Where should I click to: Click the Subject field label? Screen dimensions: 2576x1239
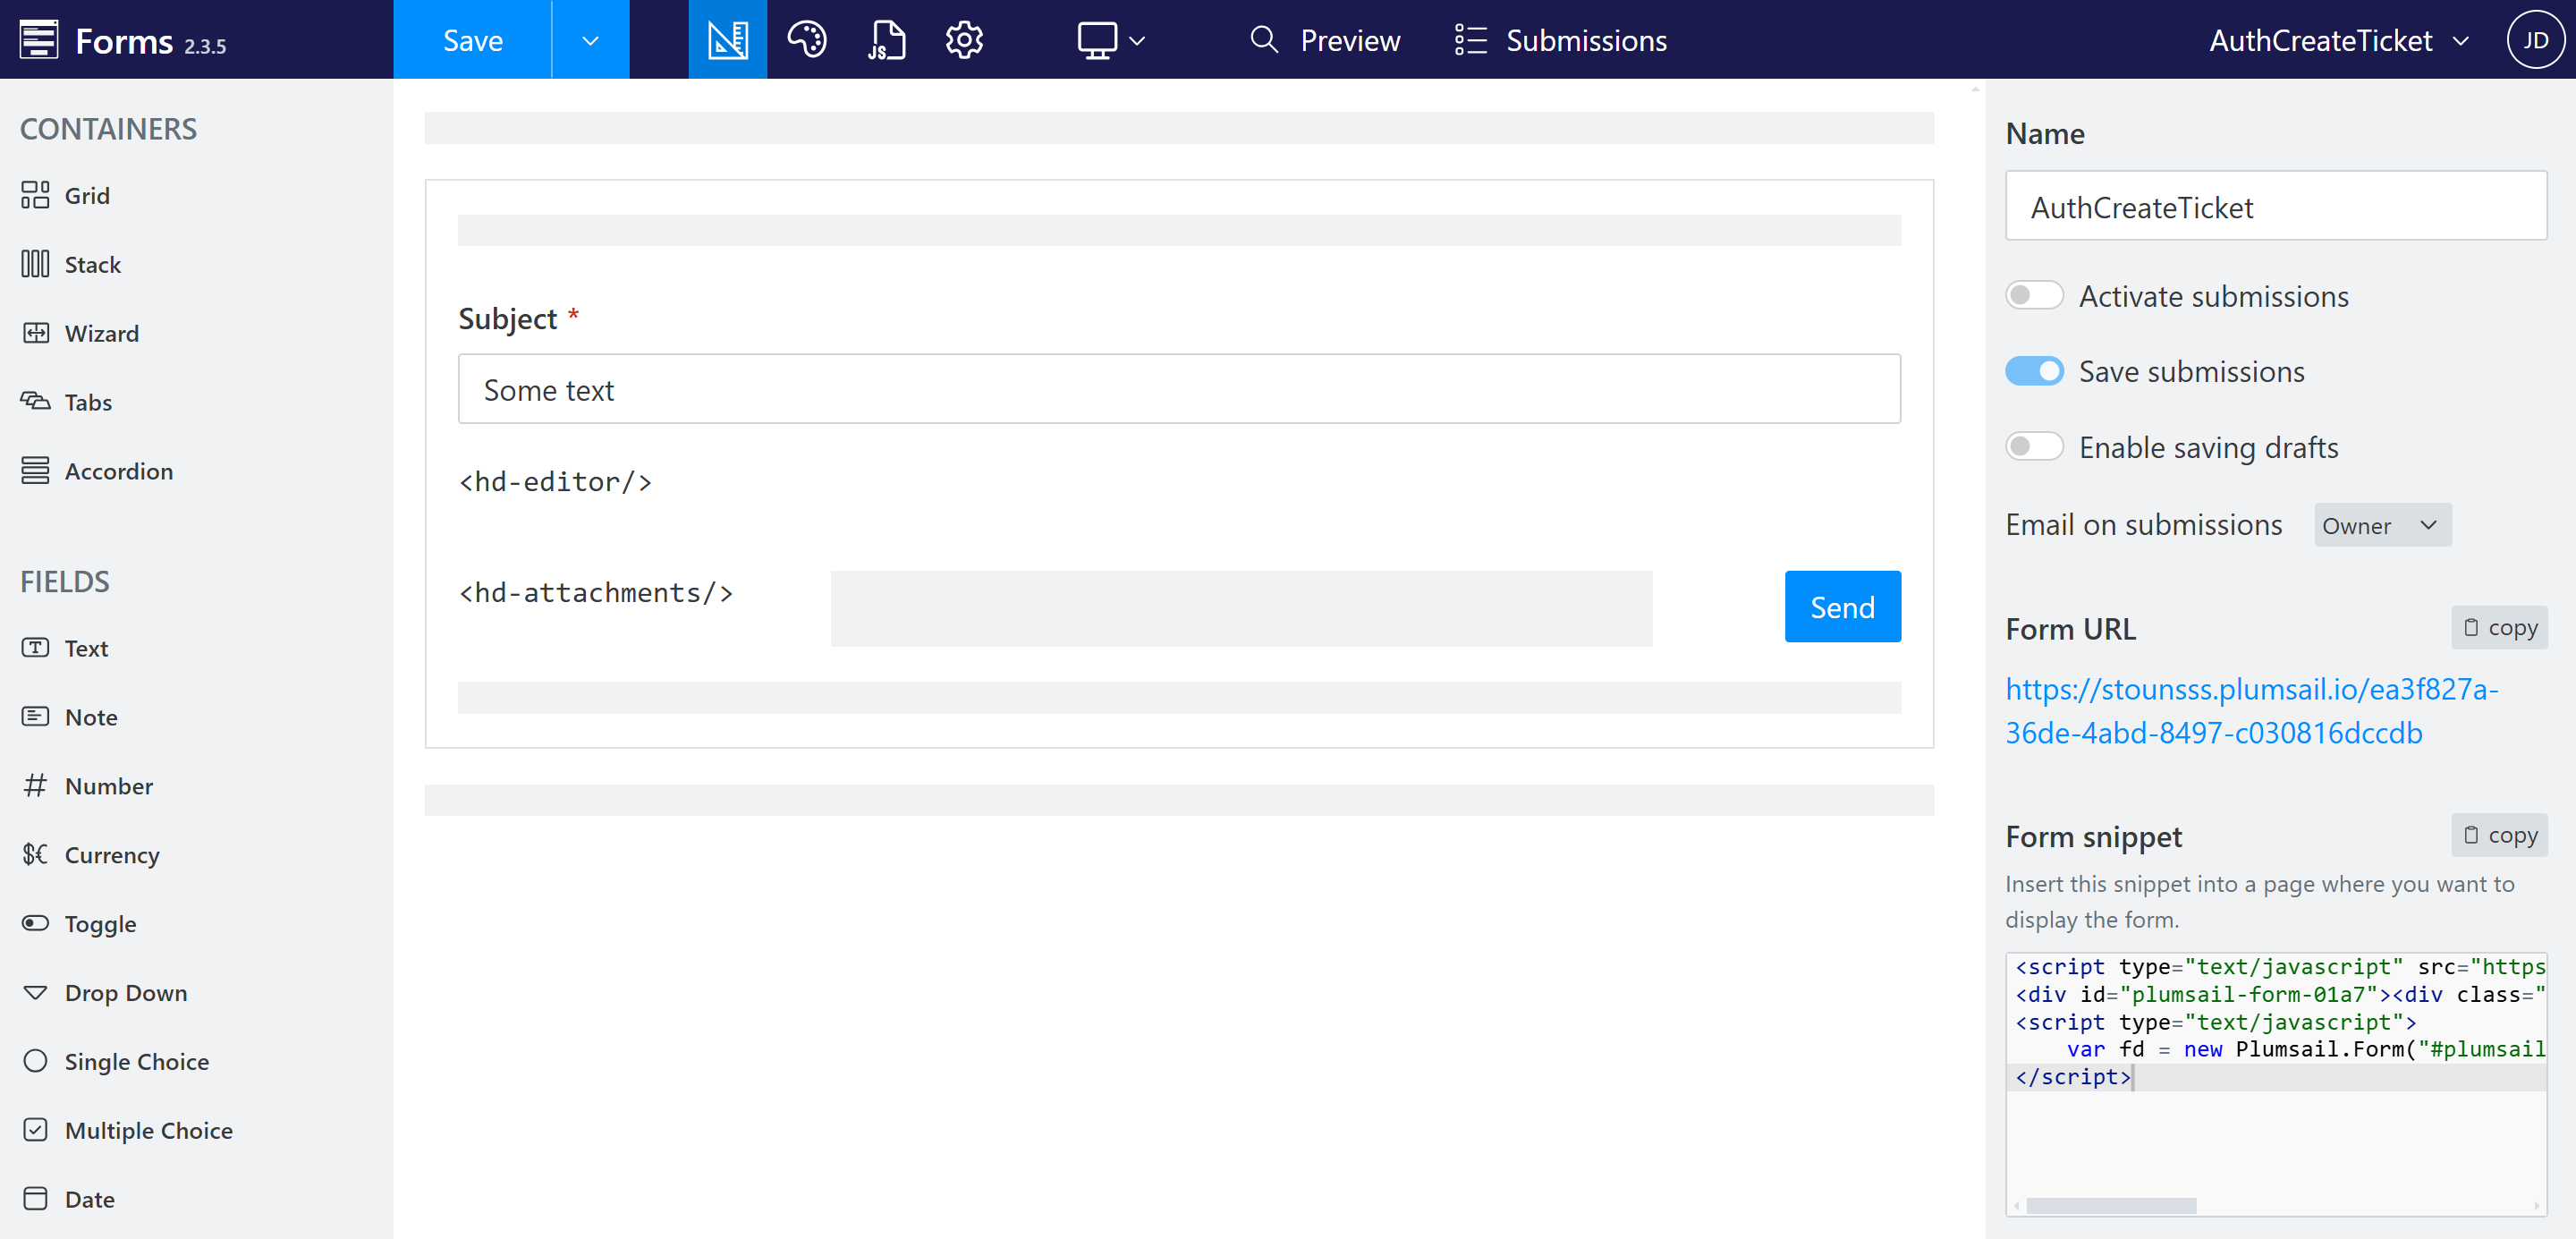(507, 318)
